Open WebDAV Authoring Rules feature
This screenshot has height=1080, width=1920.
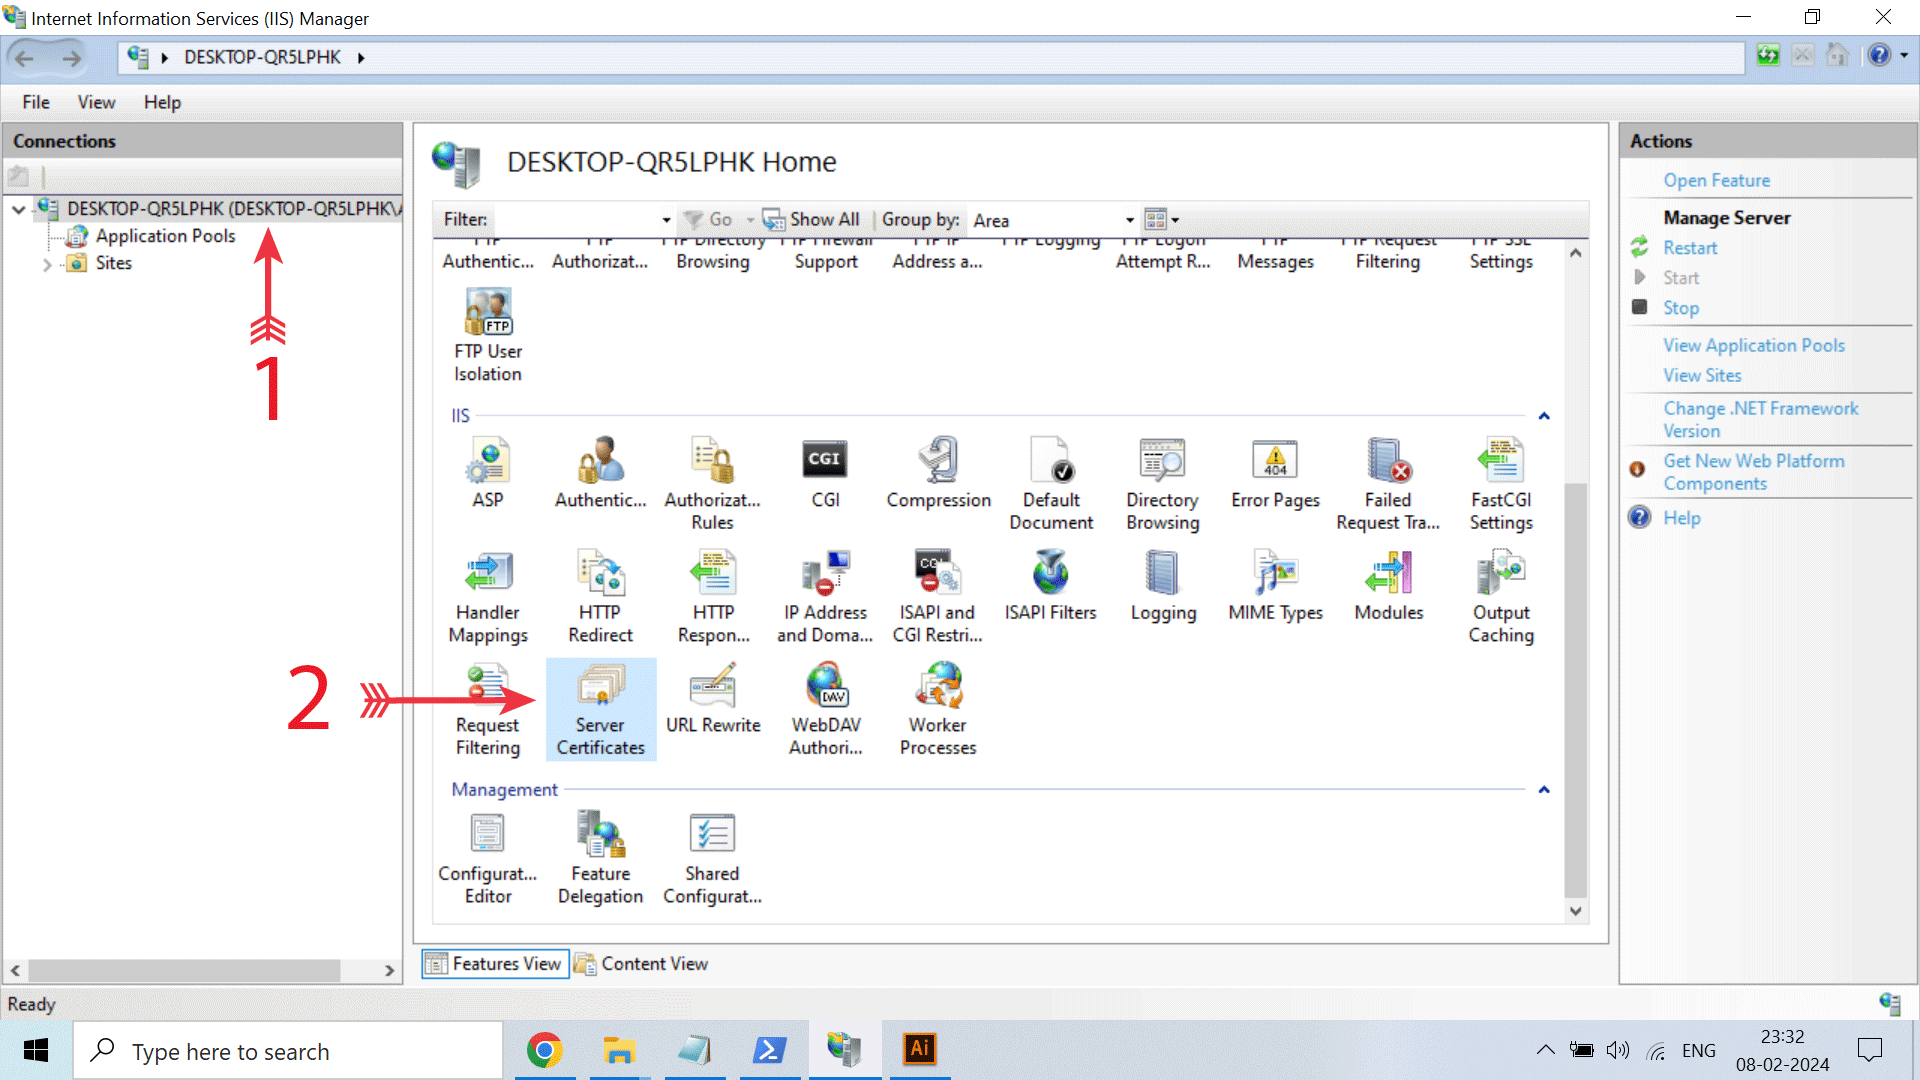click(x=825, y=710)
